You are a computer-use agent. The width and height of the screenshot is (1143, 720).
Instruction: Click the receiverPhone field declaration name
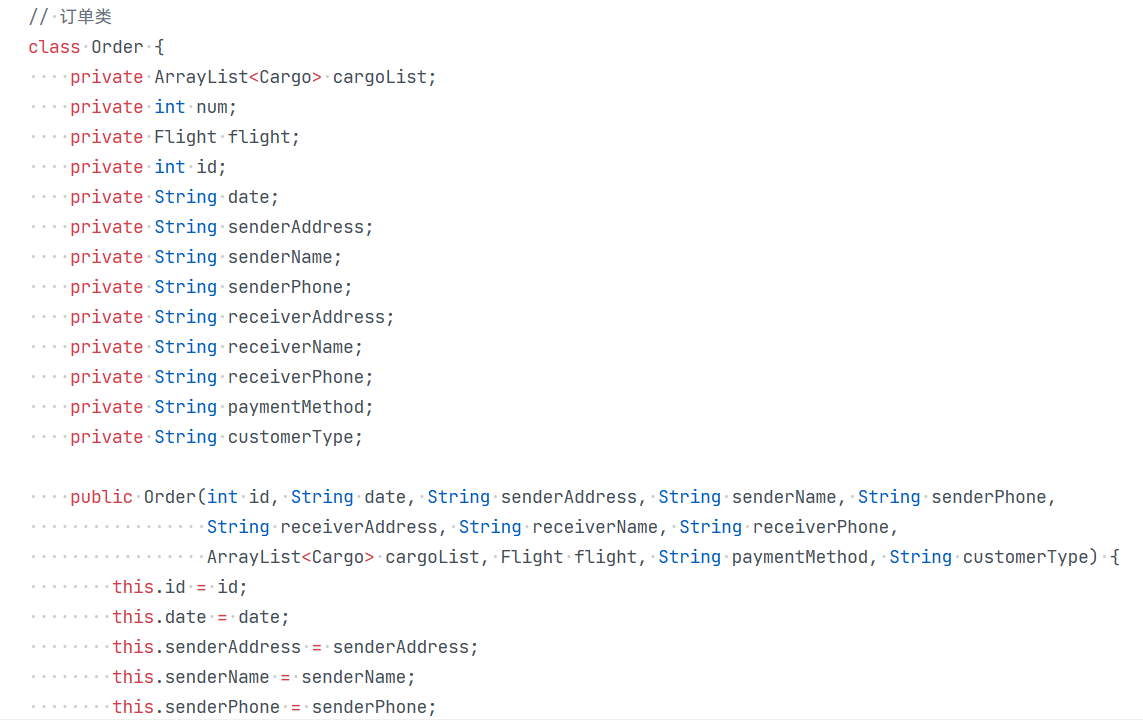(x=298, y=377)
